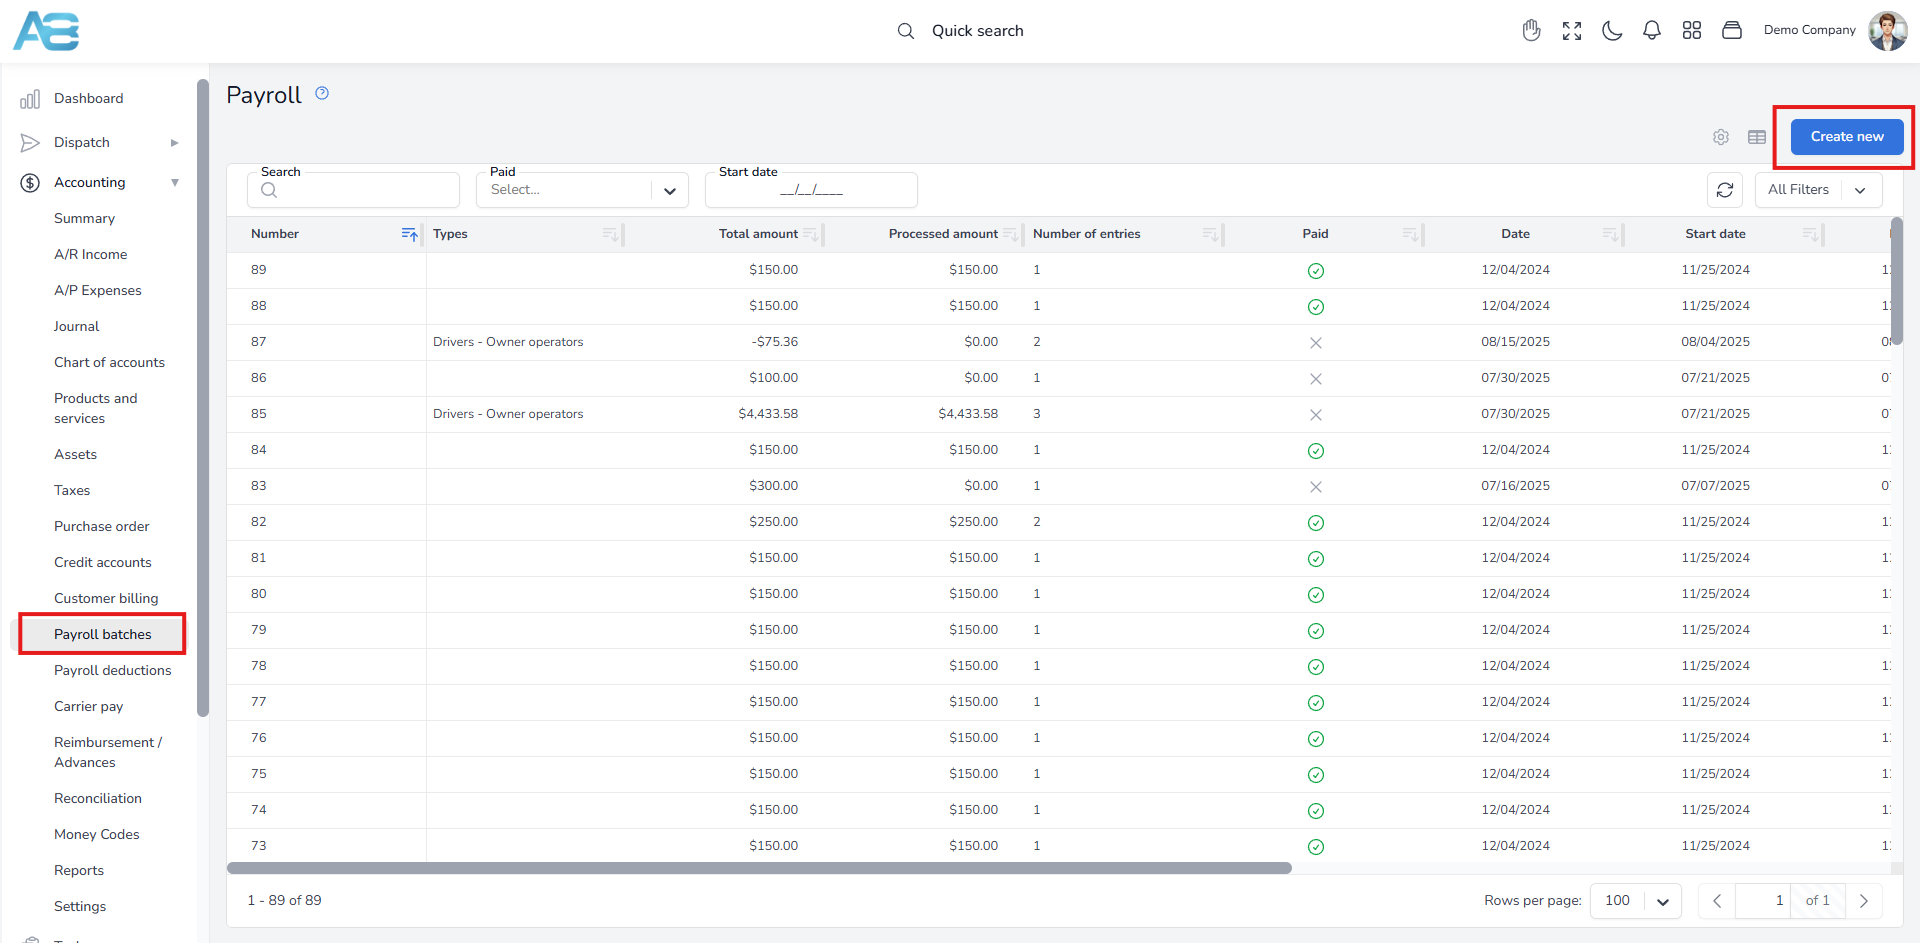Screen dimensions: 1920x943
Task: Sort by Number column ascending icon
Action: point(409,234)
